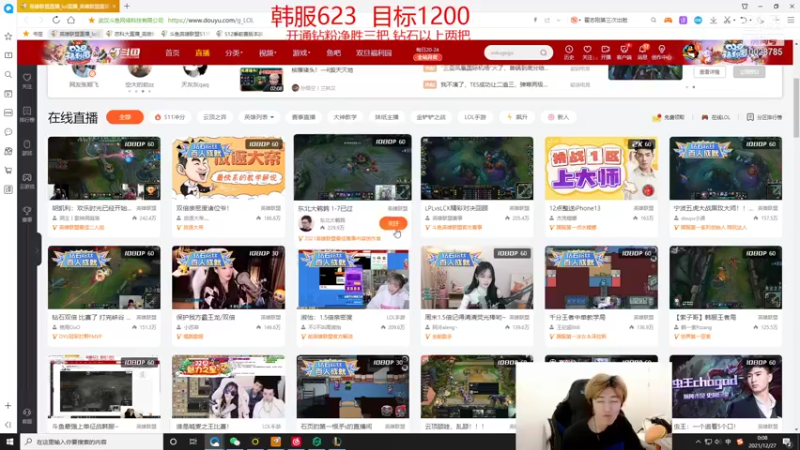
Task: Click the 开播 start-streaming icon
Action: (606, 52)
